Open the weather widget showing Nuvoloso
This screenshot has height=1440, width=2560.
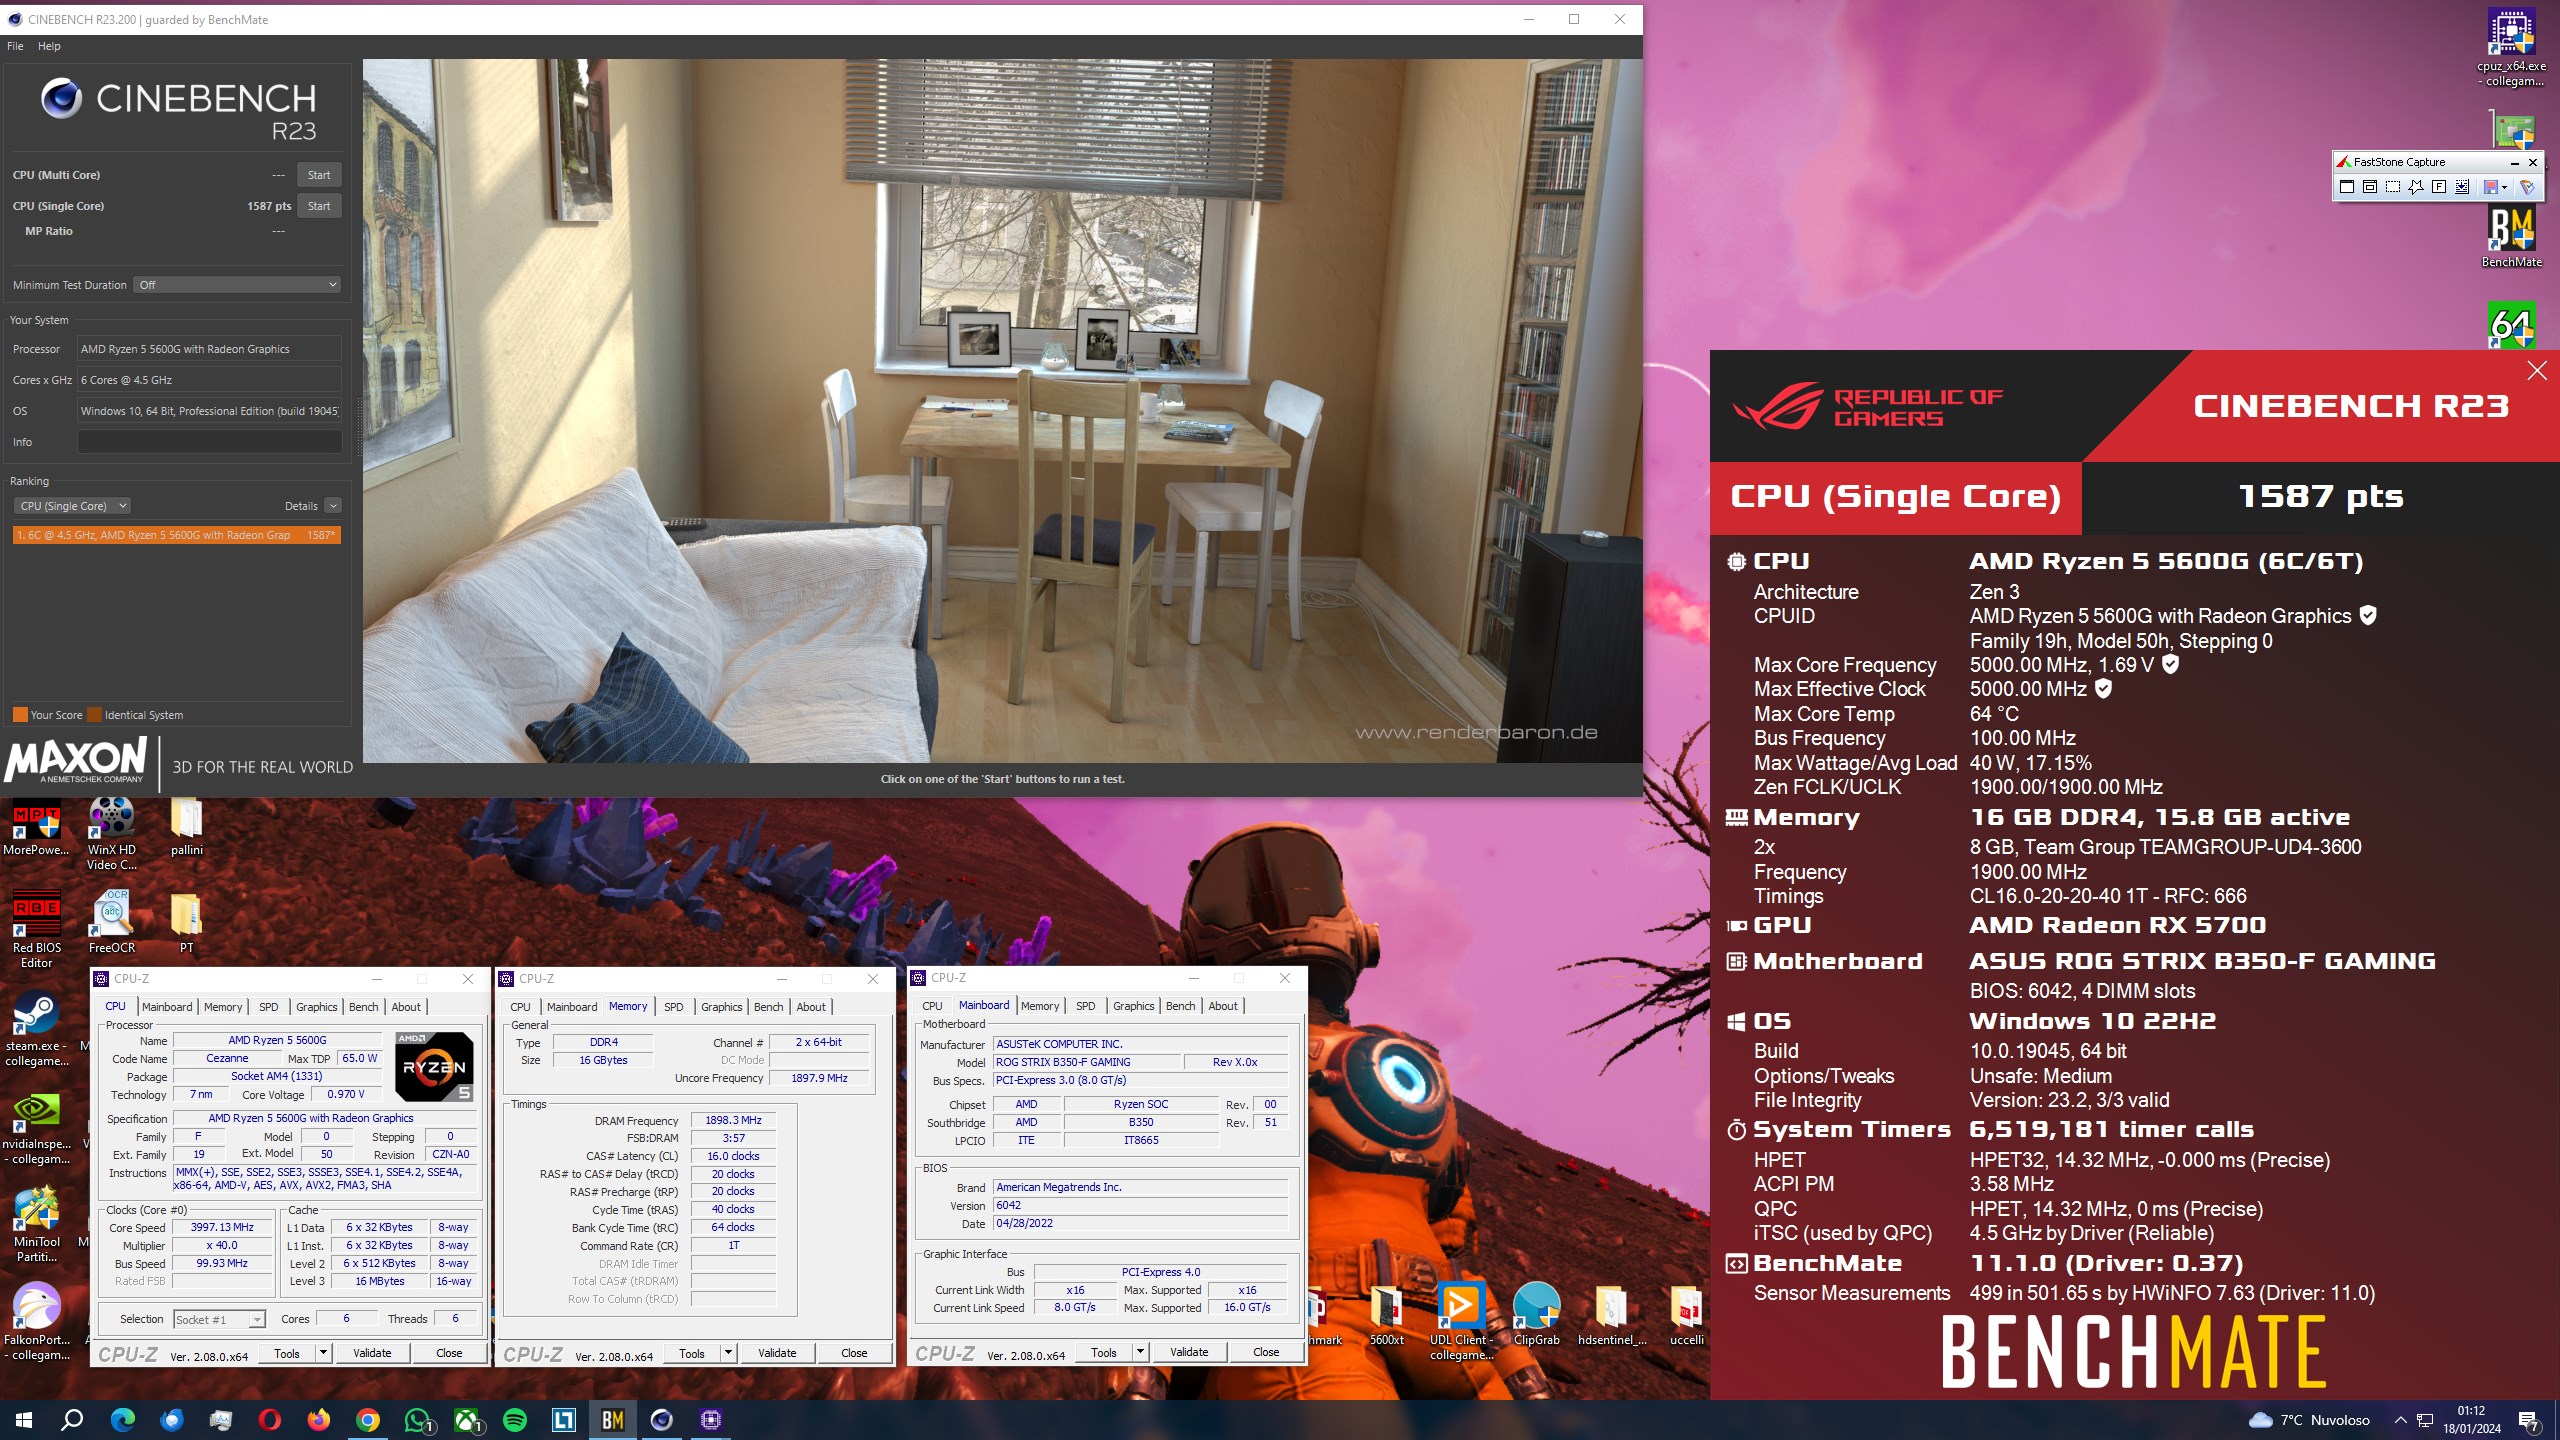point(2309,1420)
